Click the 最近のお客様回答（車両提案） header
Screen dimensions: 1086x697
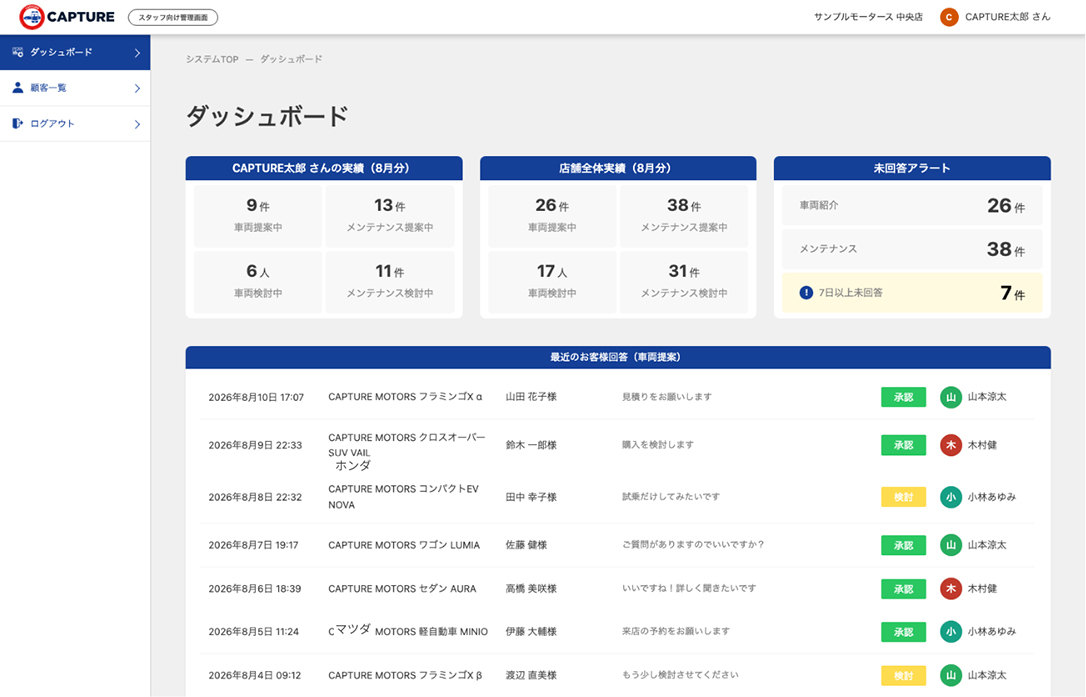(618, 358)
